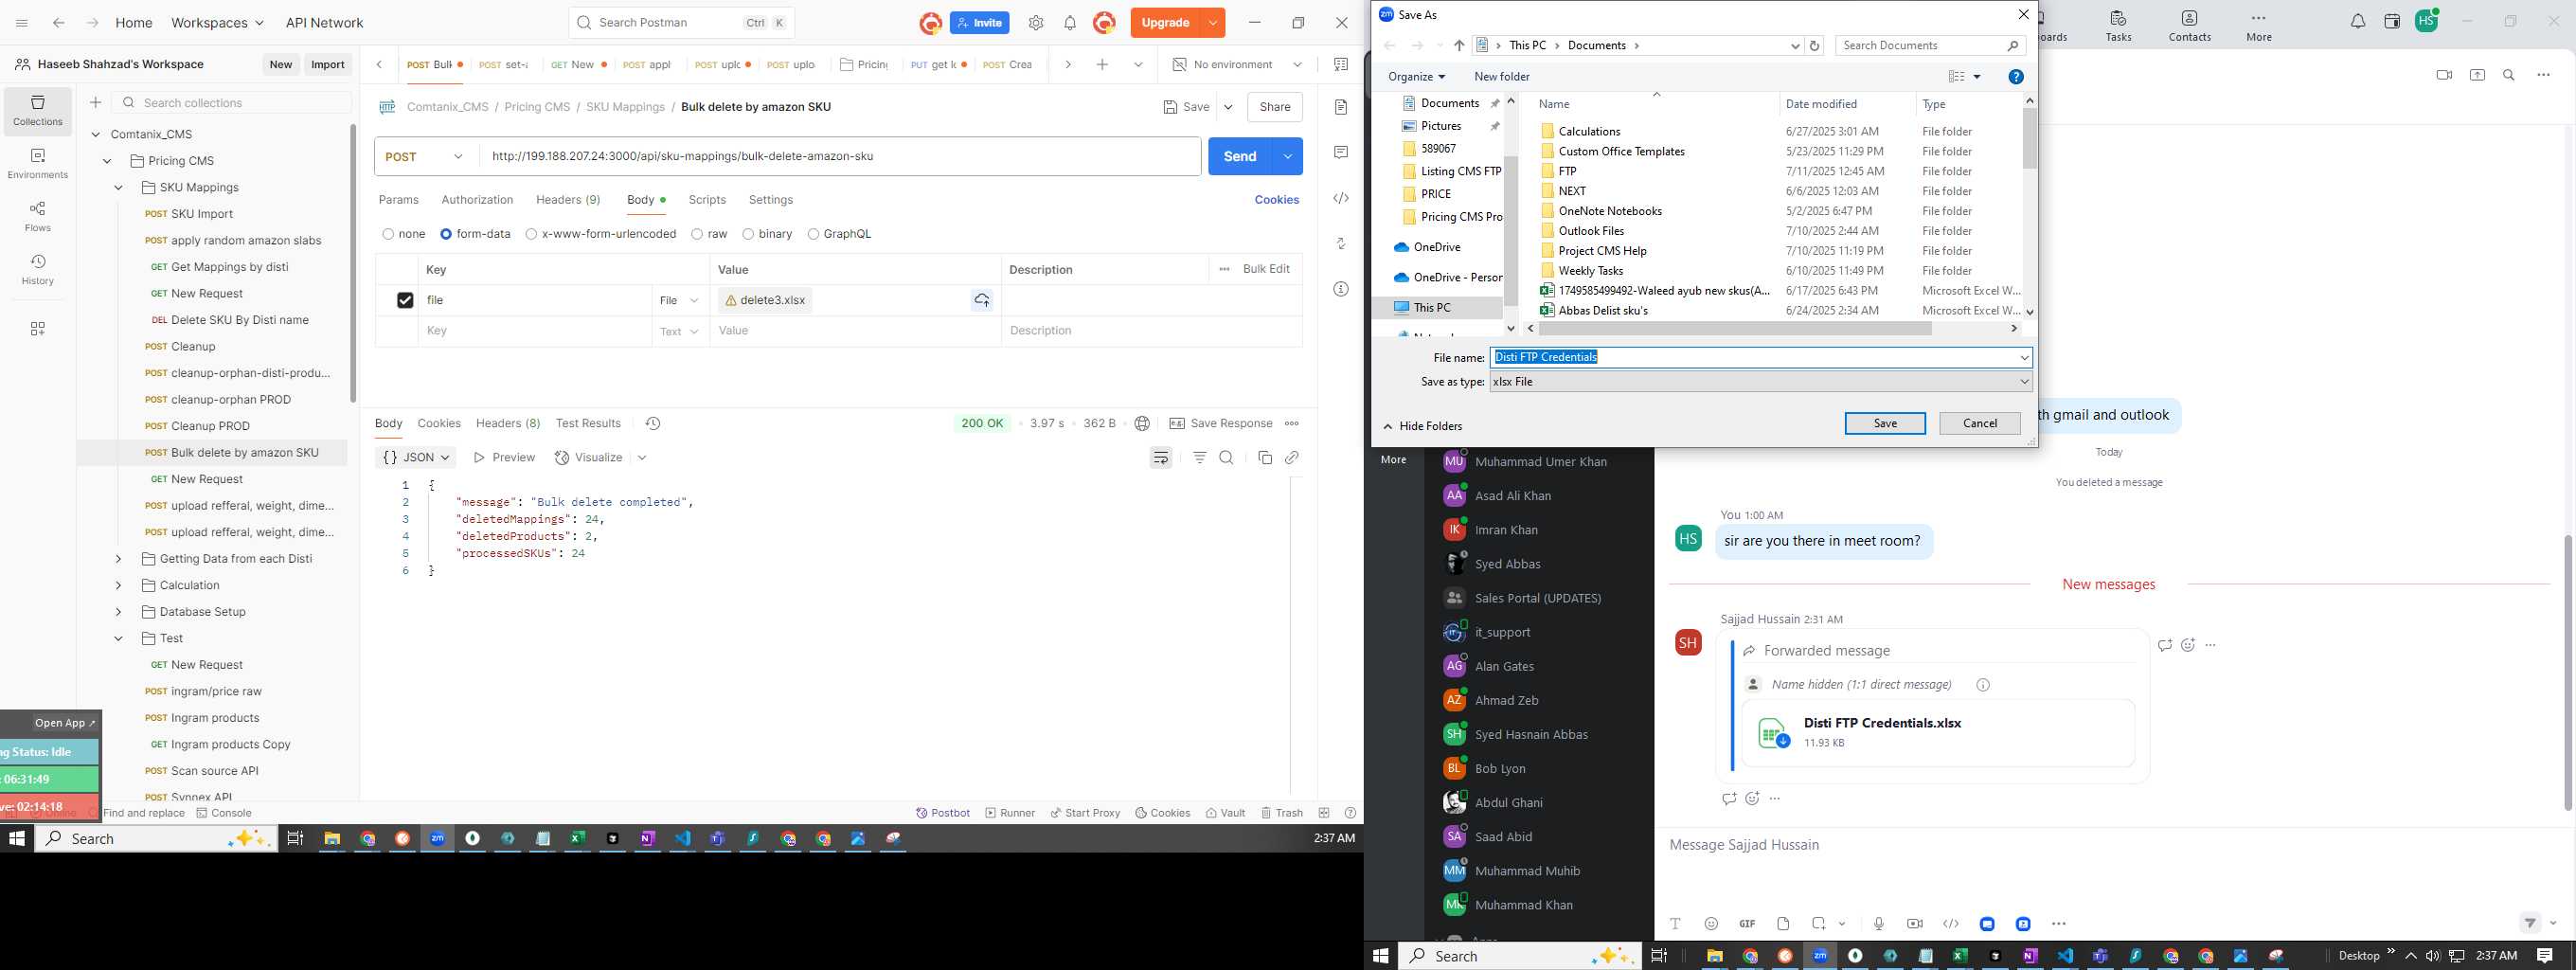Click Cancel in the Save As dialog

click(1980, 423)
